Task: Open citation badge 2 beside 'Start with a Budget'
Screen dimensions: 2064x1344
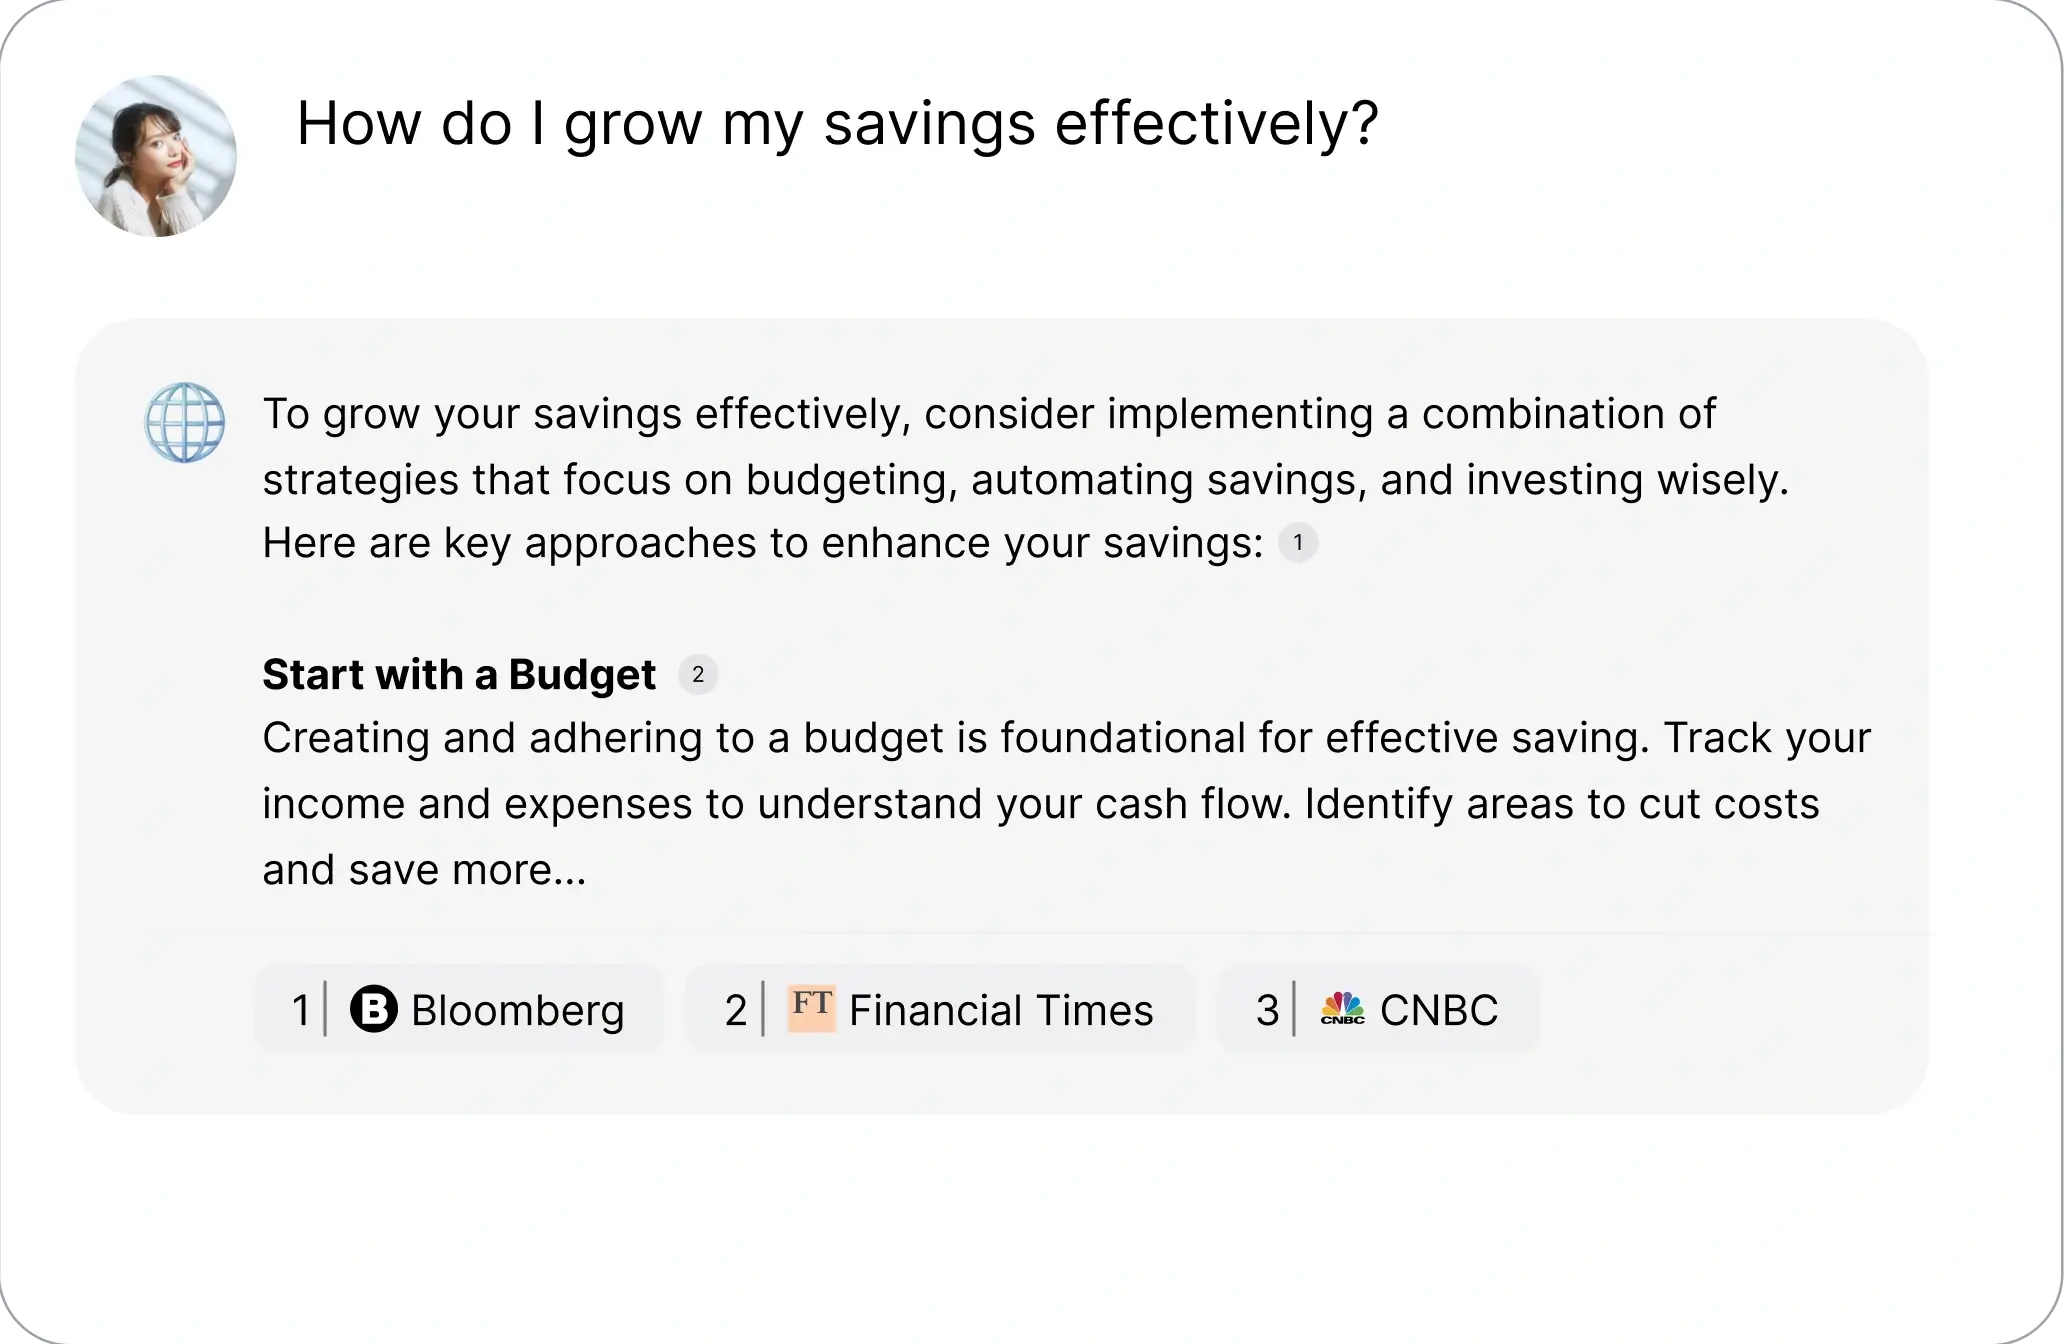Action: [x=698, y=675]
